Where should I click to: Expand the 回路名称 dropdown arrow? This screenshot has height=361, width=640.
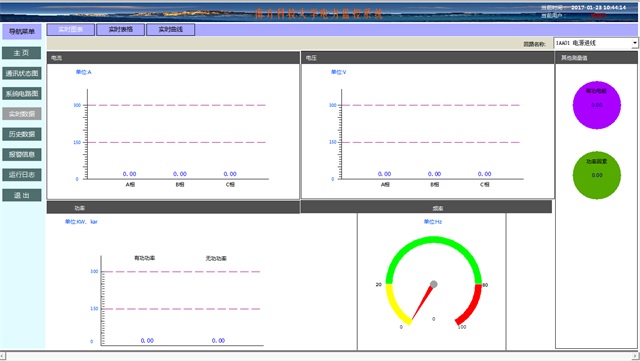(x=635, y=43)
